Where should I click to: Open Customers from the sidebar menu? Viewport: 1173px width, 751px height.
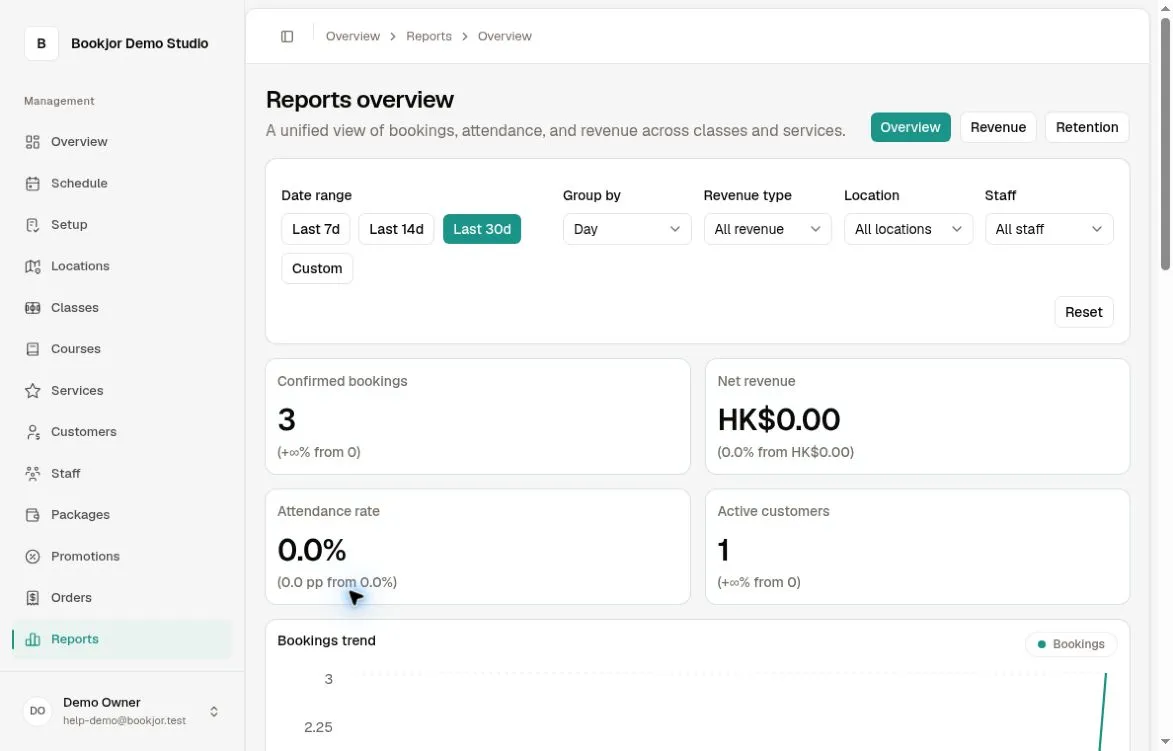pos(121,432)
